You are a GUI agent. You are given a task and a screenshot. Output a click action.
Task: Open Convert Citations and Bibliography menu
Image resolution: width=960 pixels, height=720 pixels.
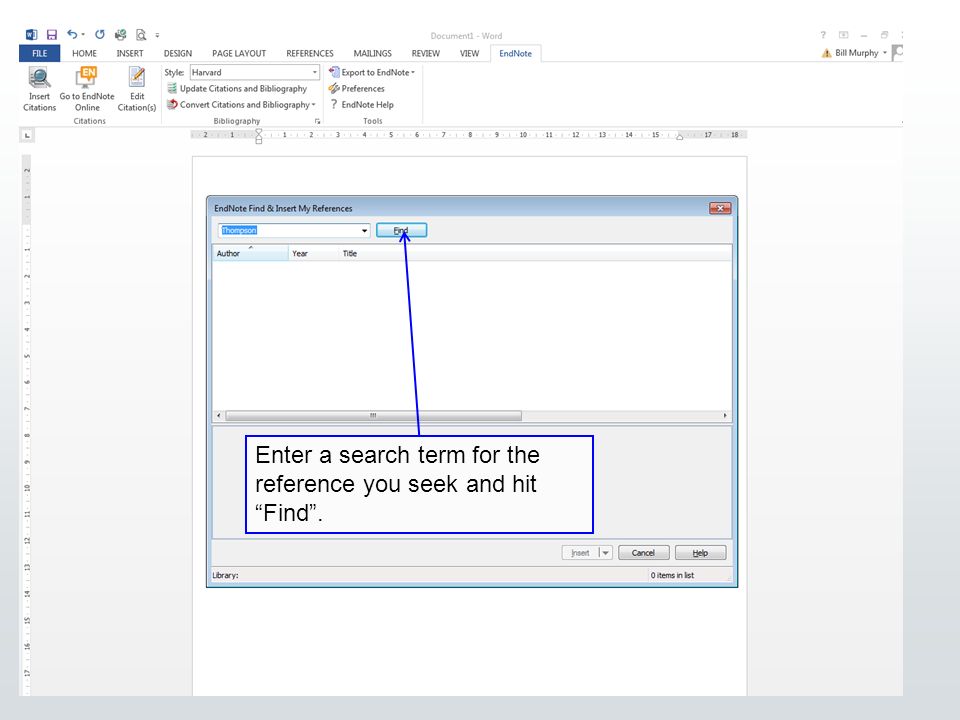pyautogui.click(x=241, y=105)
